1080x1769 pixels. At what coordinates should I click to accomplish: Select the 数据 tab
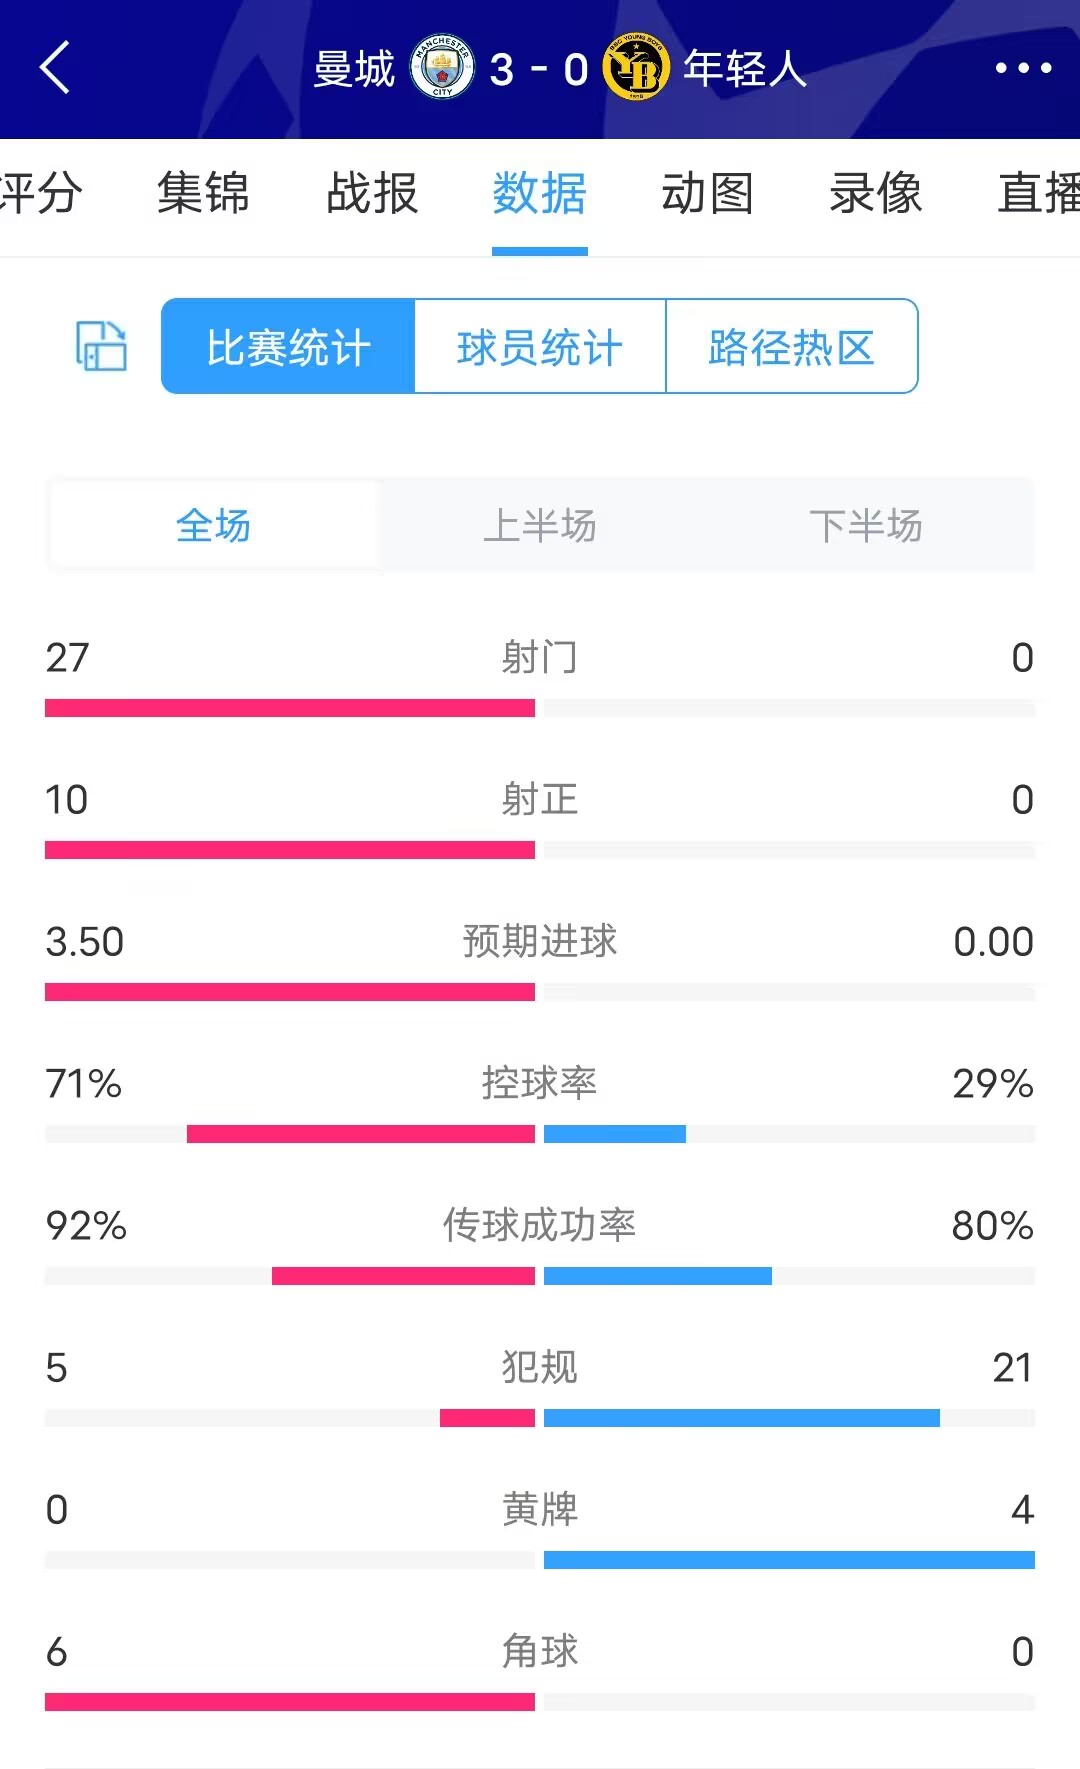coord(539,193)
